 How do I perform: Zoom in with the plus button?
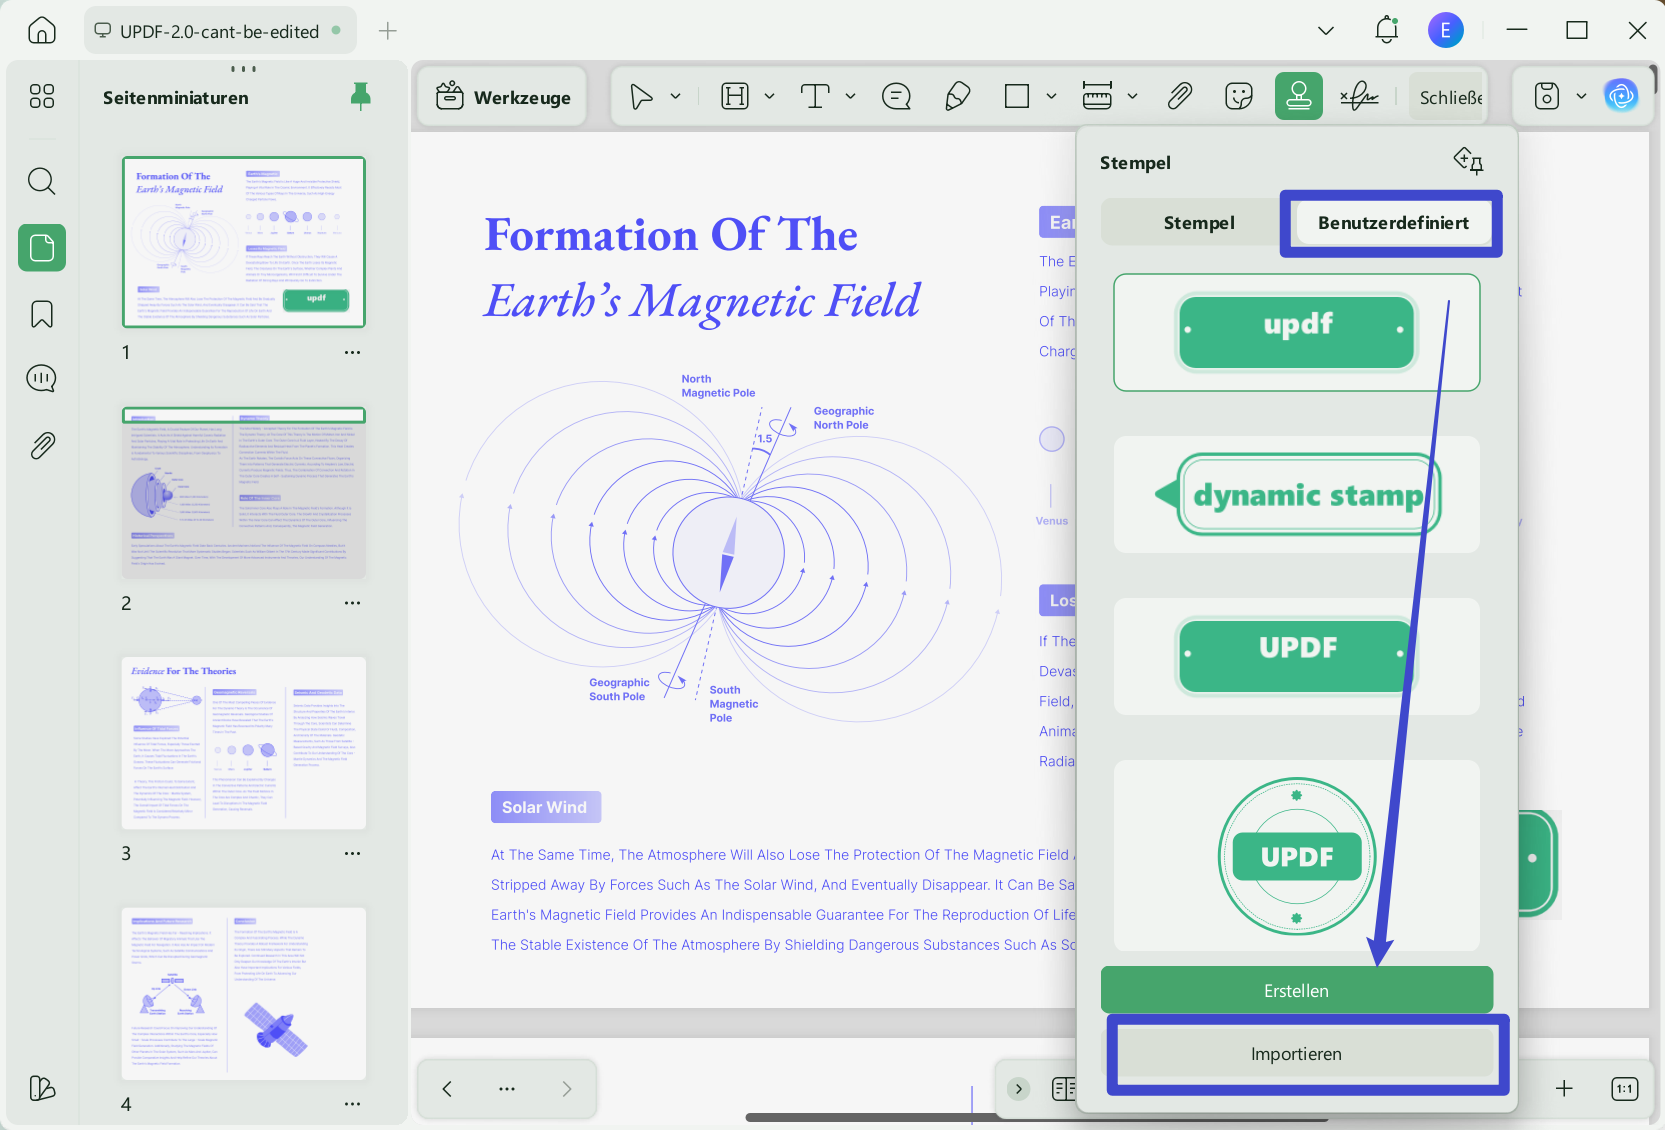[1564, 1089]
